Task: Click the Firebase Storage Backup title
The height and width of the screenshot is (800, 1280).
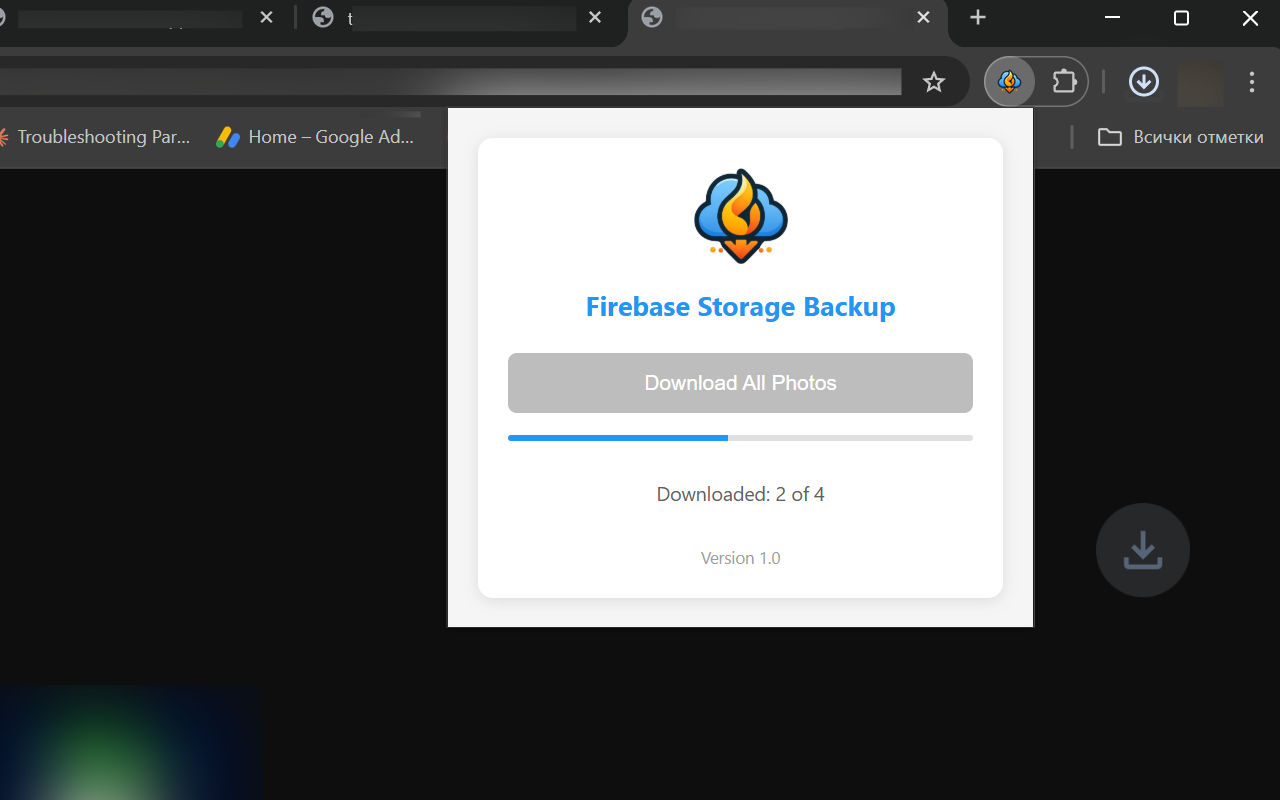Action: click(740, 307)
